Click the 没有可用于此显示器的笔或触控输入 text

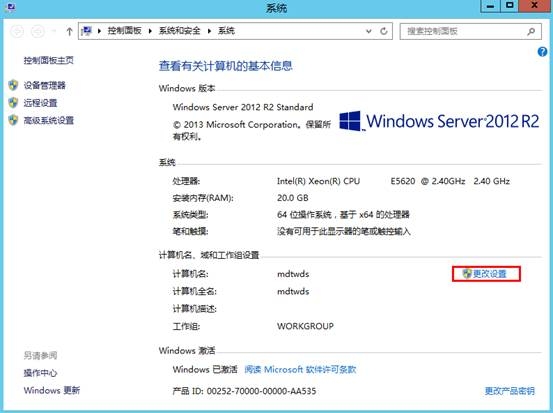(x=344, y=231)
